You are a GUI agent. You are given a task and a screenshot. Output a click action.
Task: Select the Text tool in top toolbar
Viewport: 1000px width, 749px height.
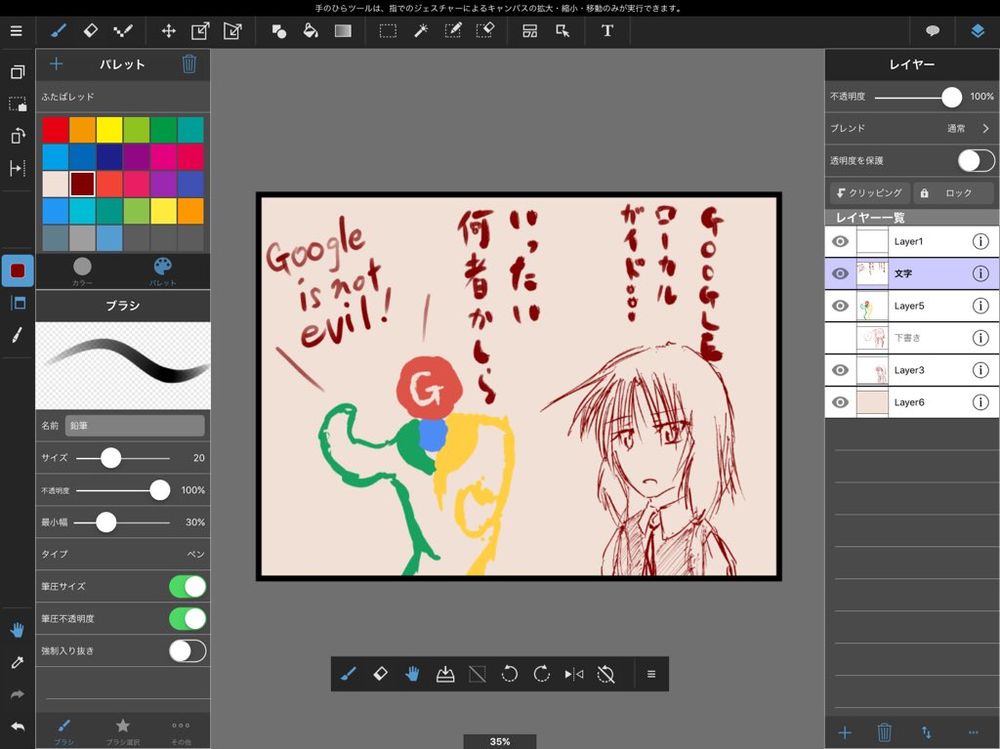(x=607, y=31)
